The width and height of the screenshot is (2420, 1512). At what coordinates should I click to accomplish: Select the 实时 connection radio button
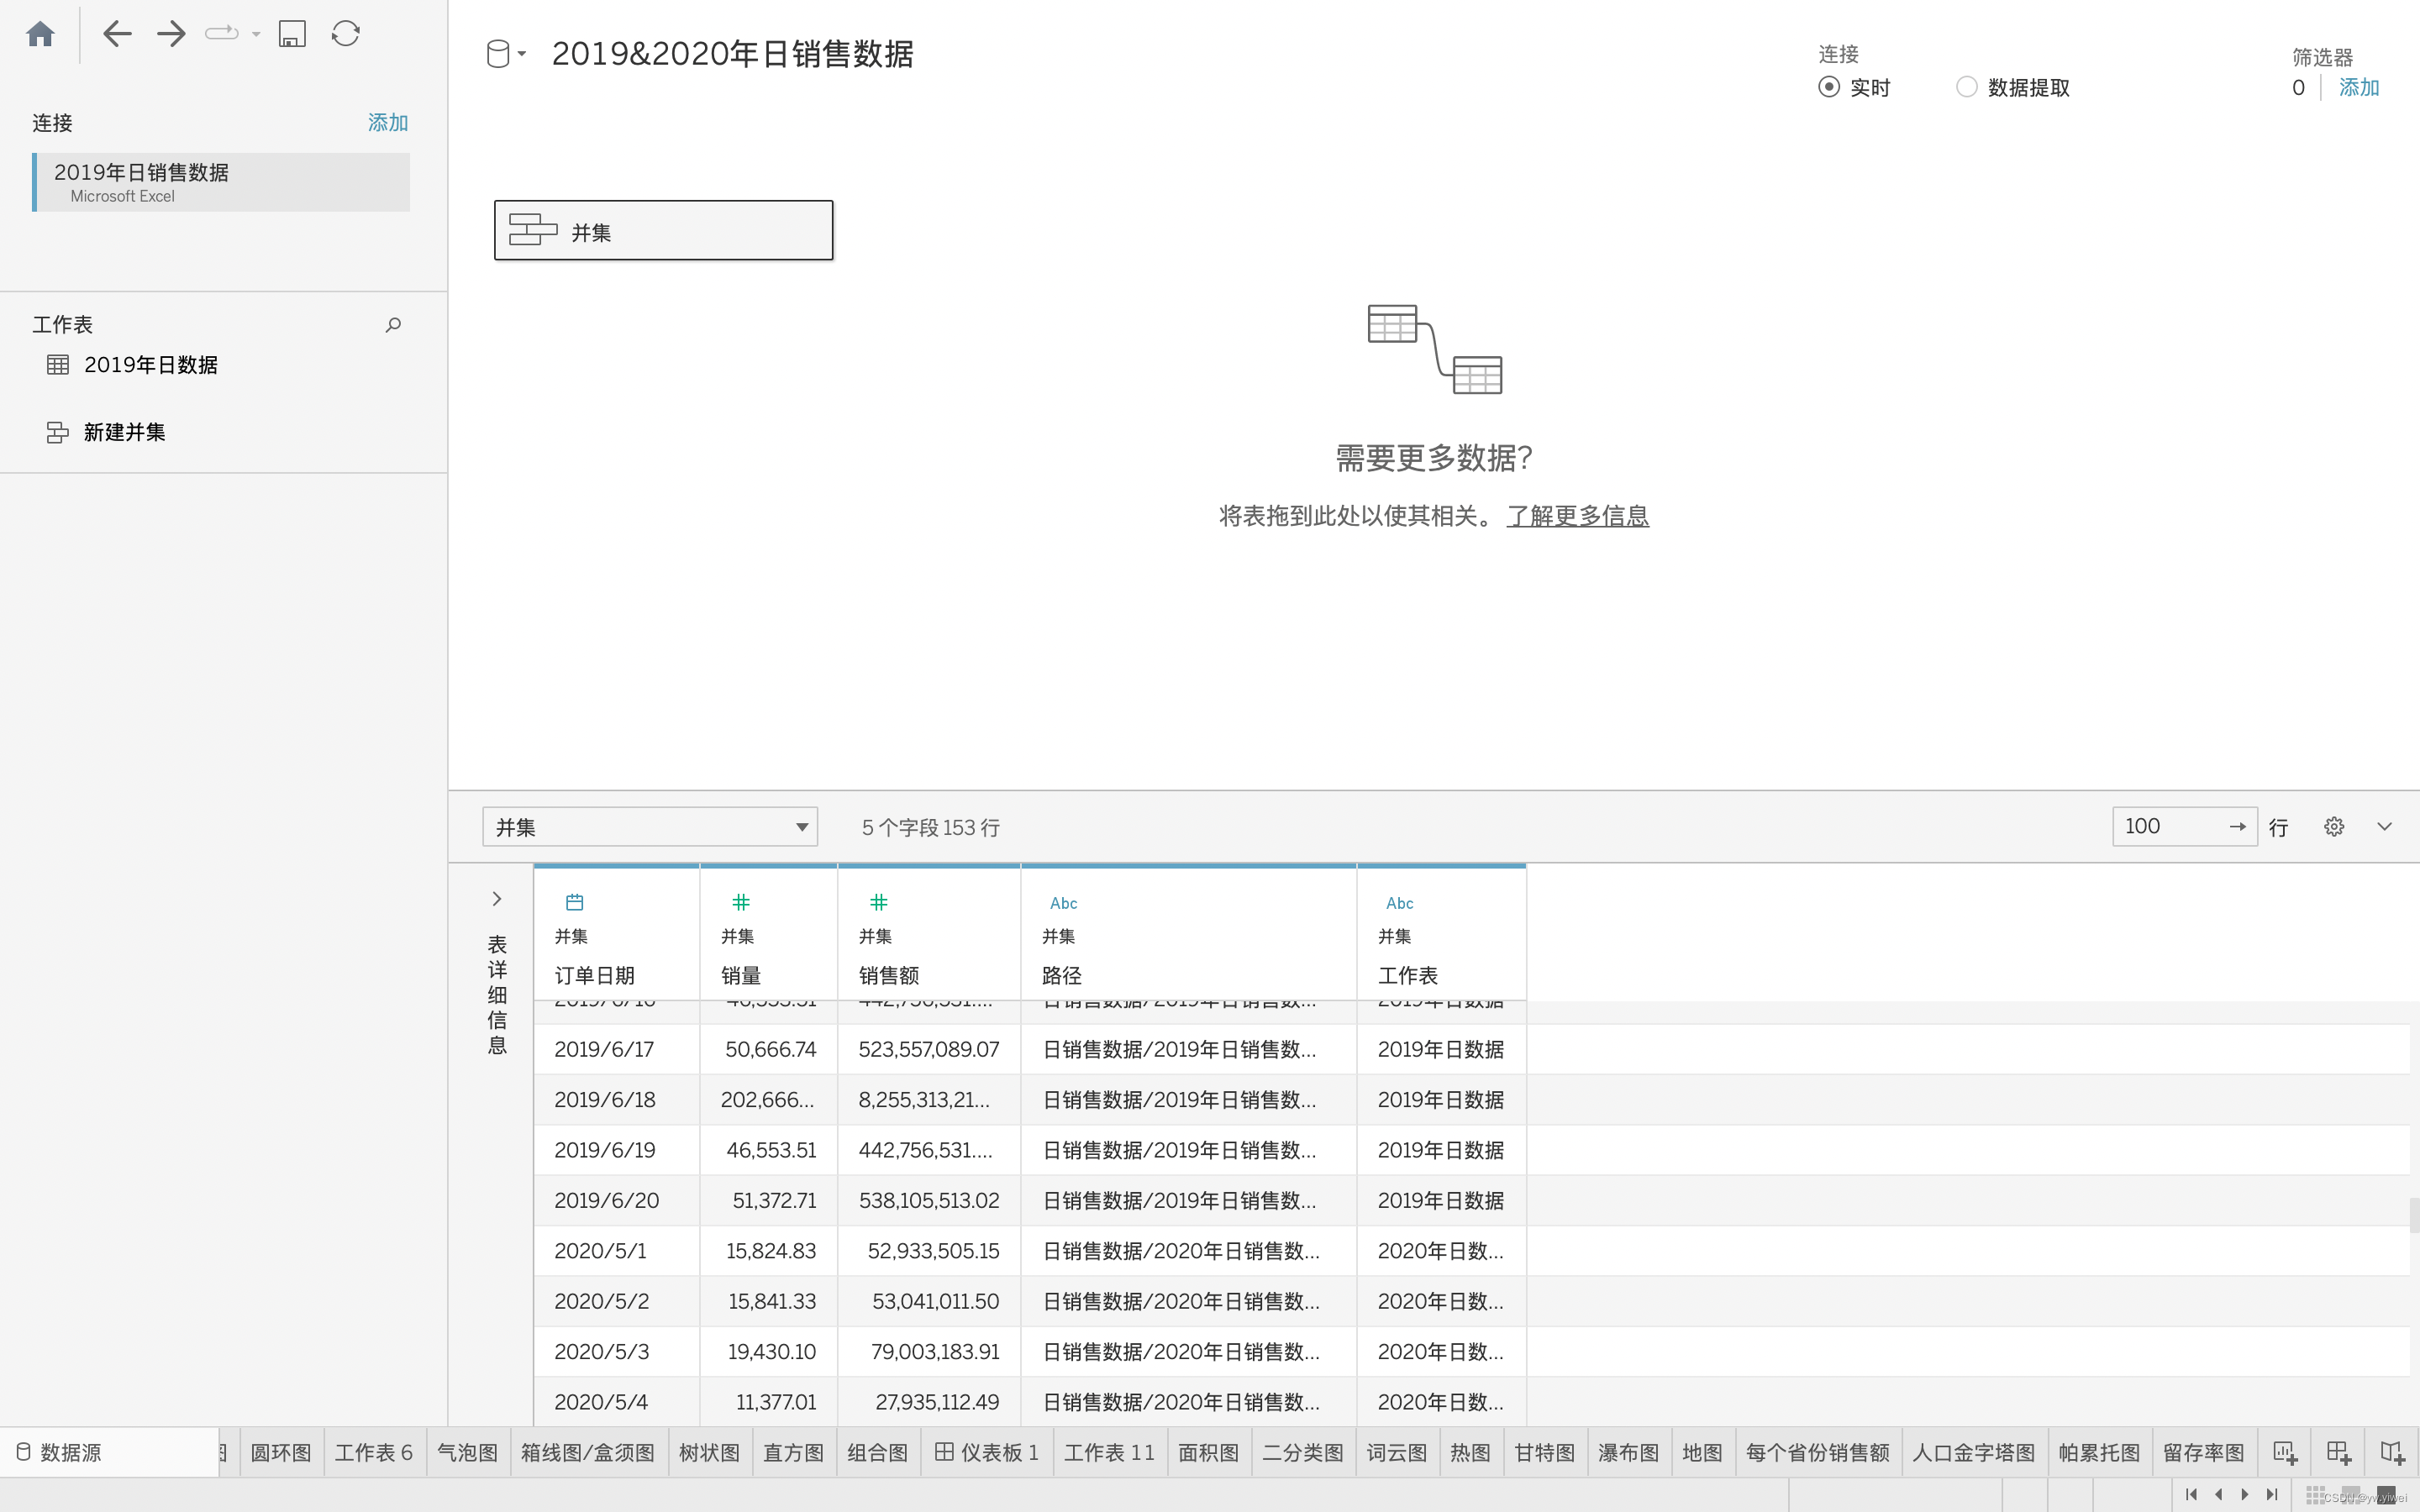click(x=1829, y=87)
